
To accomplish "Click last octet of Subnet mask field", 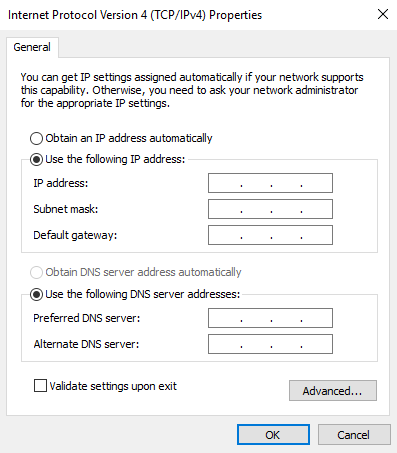I will click(x=317, y=209).
